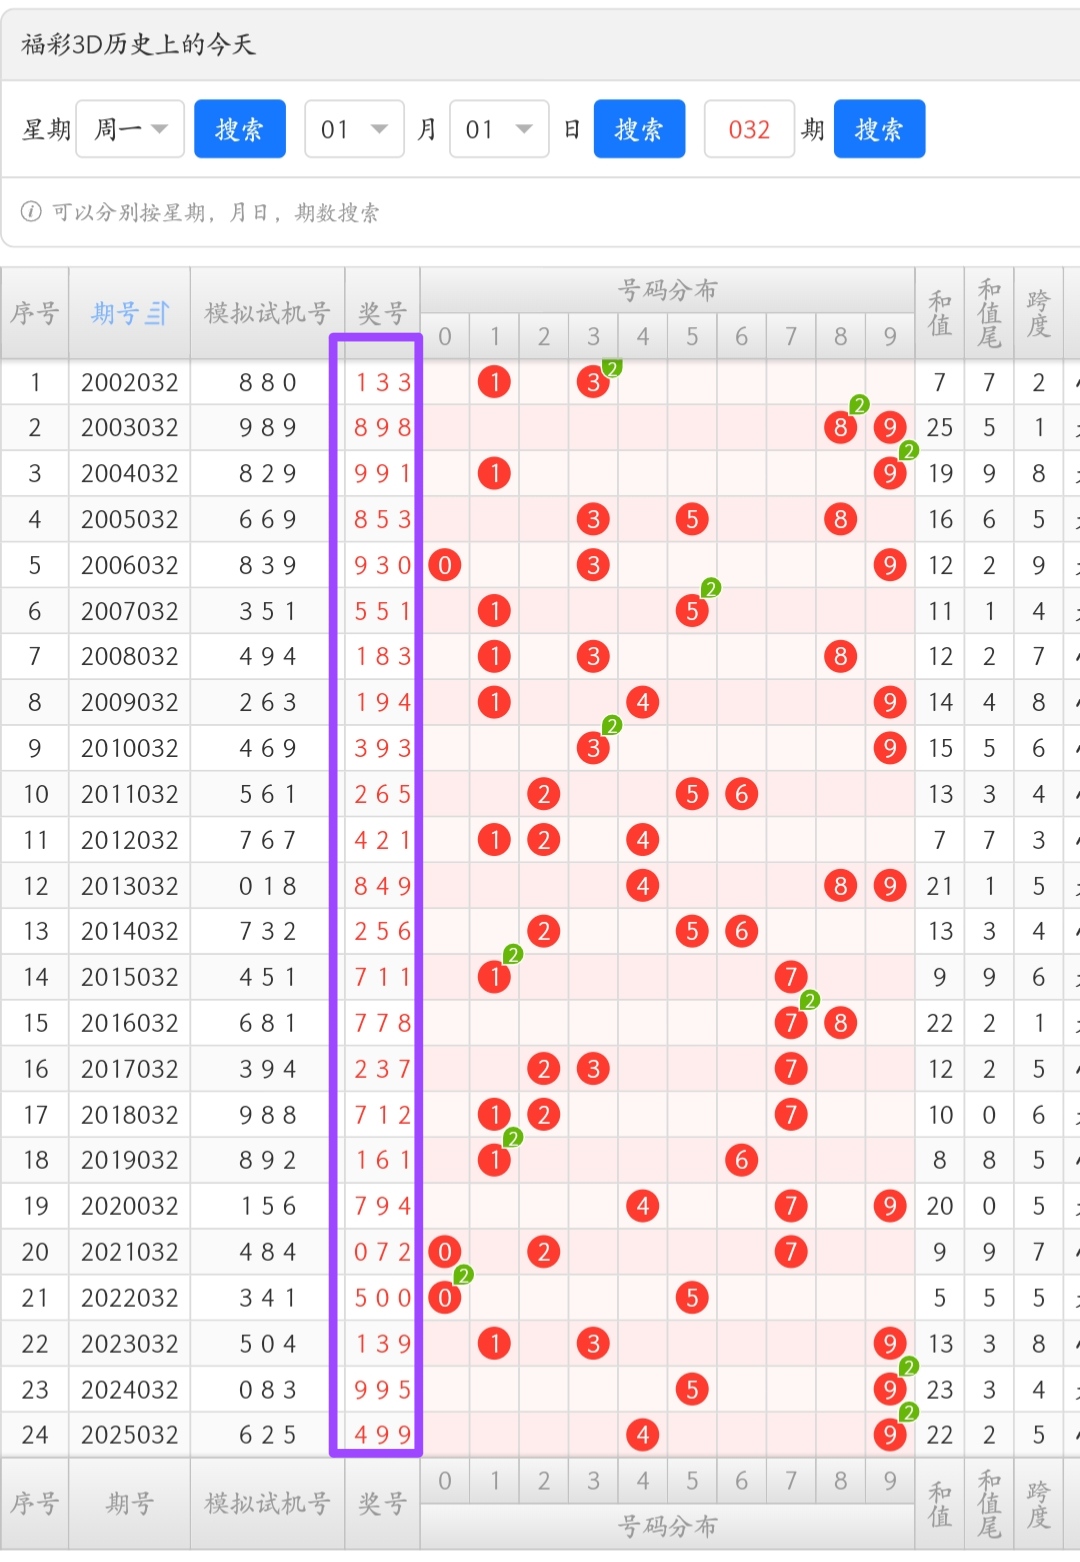Click the red 8 ball in row 2016032
This screenshot has width=1080, height=1562.
tap(840, 1023)
